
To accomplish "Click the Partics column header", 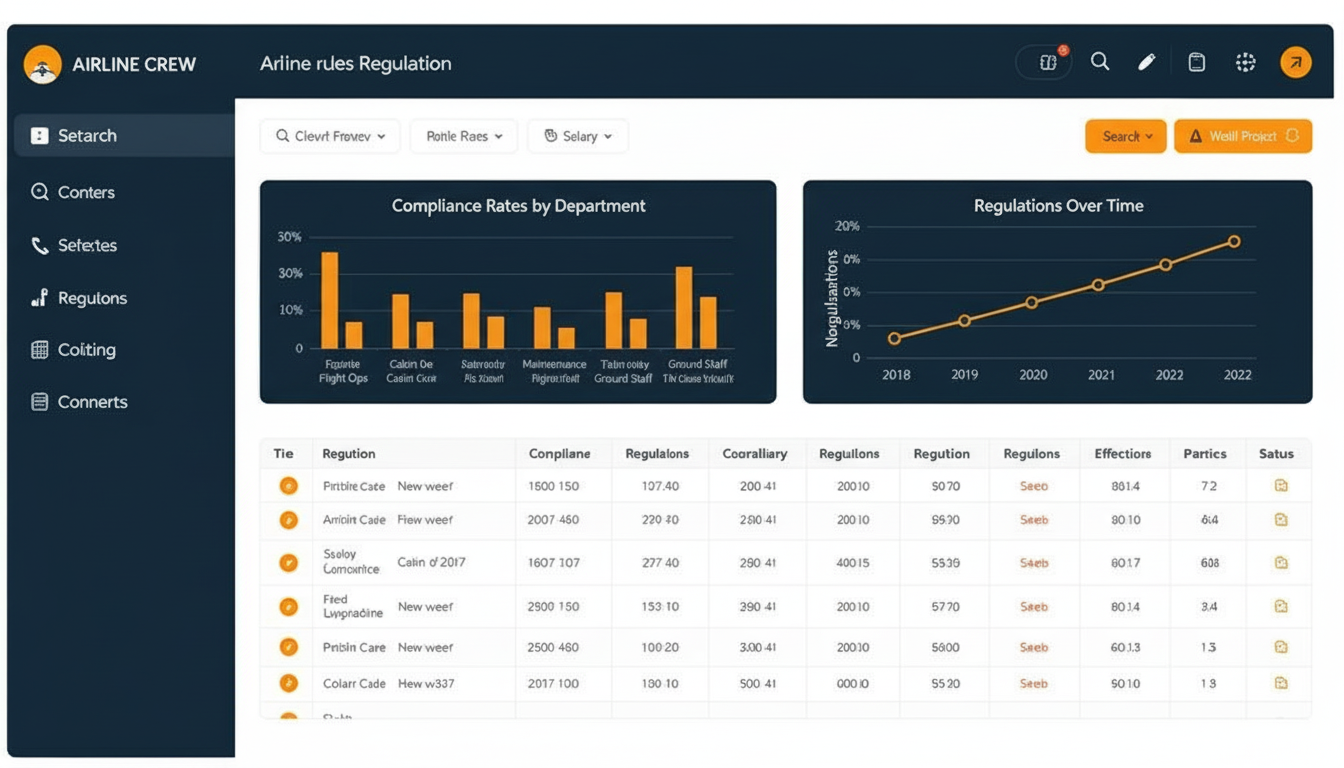I will tap(1205, 454).
